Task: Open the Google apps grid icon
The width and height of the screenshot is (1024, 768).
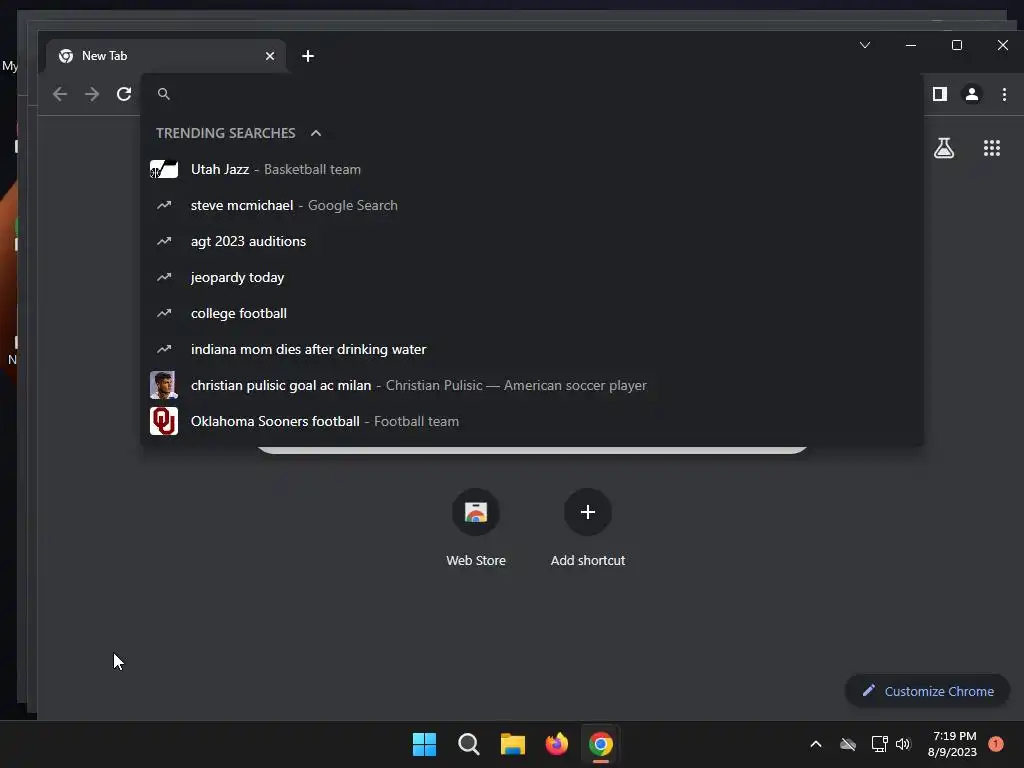Action: [992, 148]
